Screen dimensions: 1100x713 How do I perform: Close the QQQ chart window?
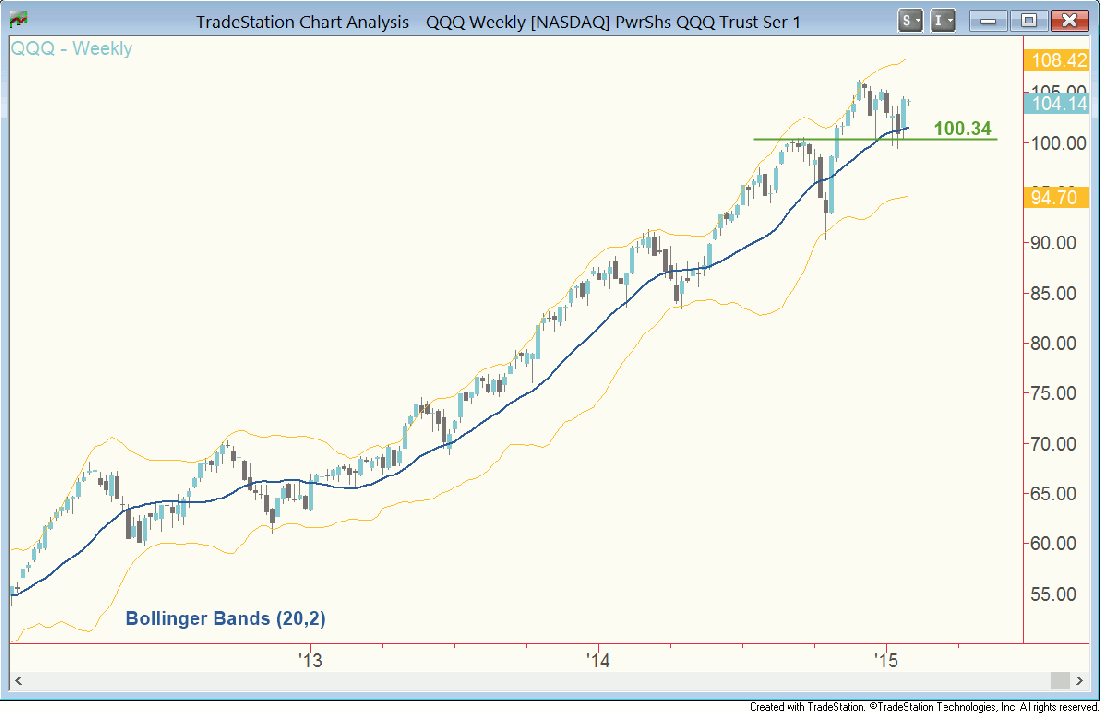(x=1070, y=20)
